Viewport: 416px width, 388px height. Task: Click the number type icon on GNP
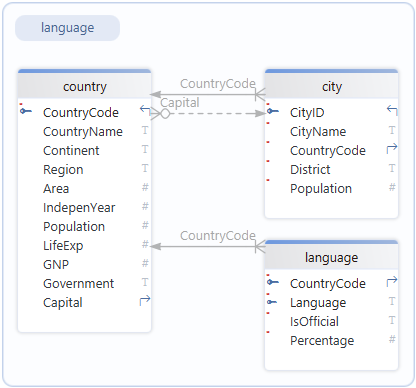[x=145, y=263]
